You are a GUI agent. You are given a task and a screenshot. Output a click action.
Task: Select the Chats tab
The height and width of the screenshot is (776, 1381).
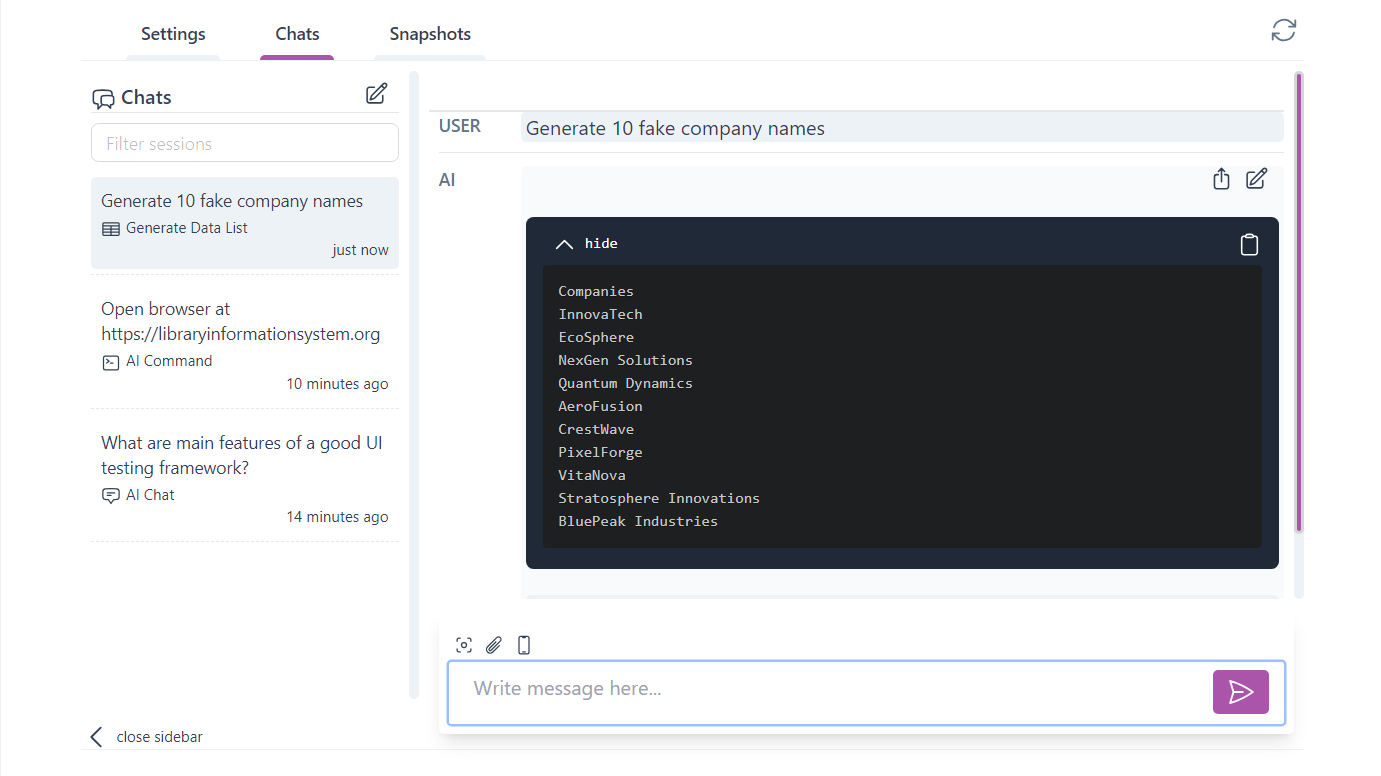297,34
